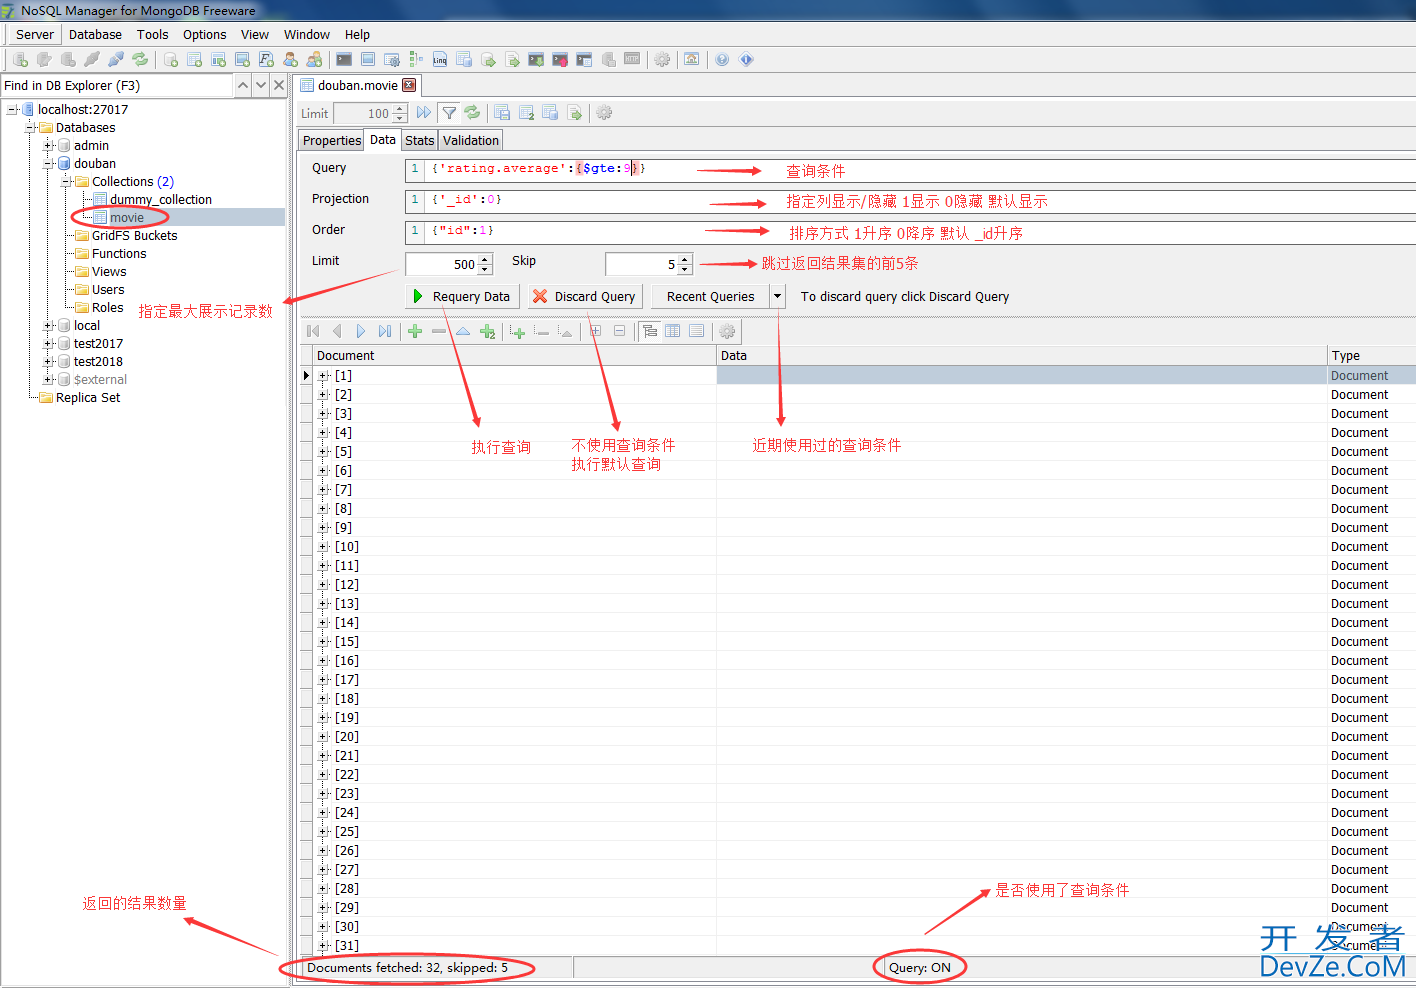Expand the test2017 database node
Viewport: 1416px width, 988px height.
pyautogui.click(x=48, y=344)
